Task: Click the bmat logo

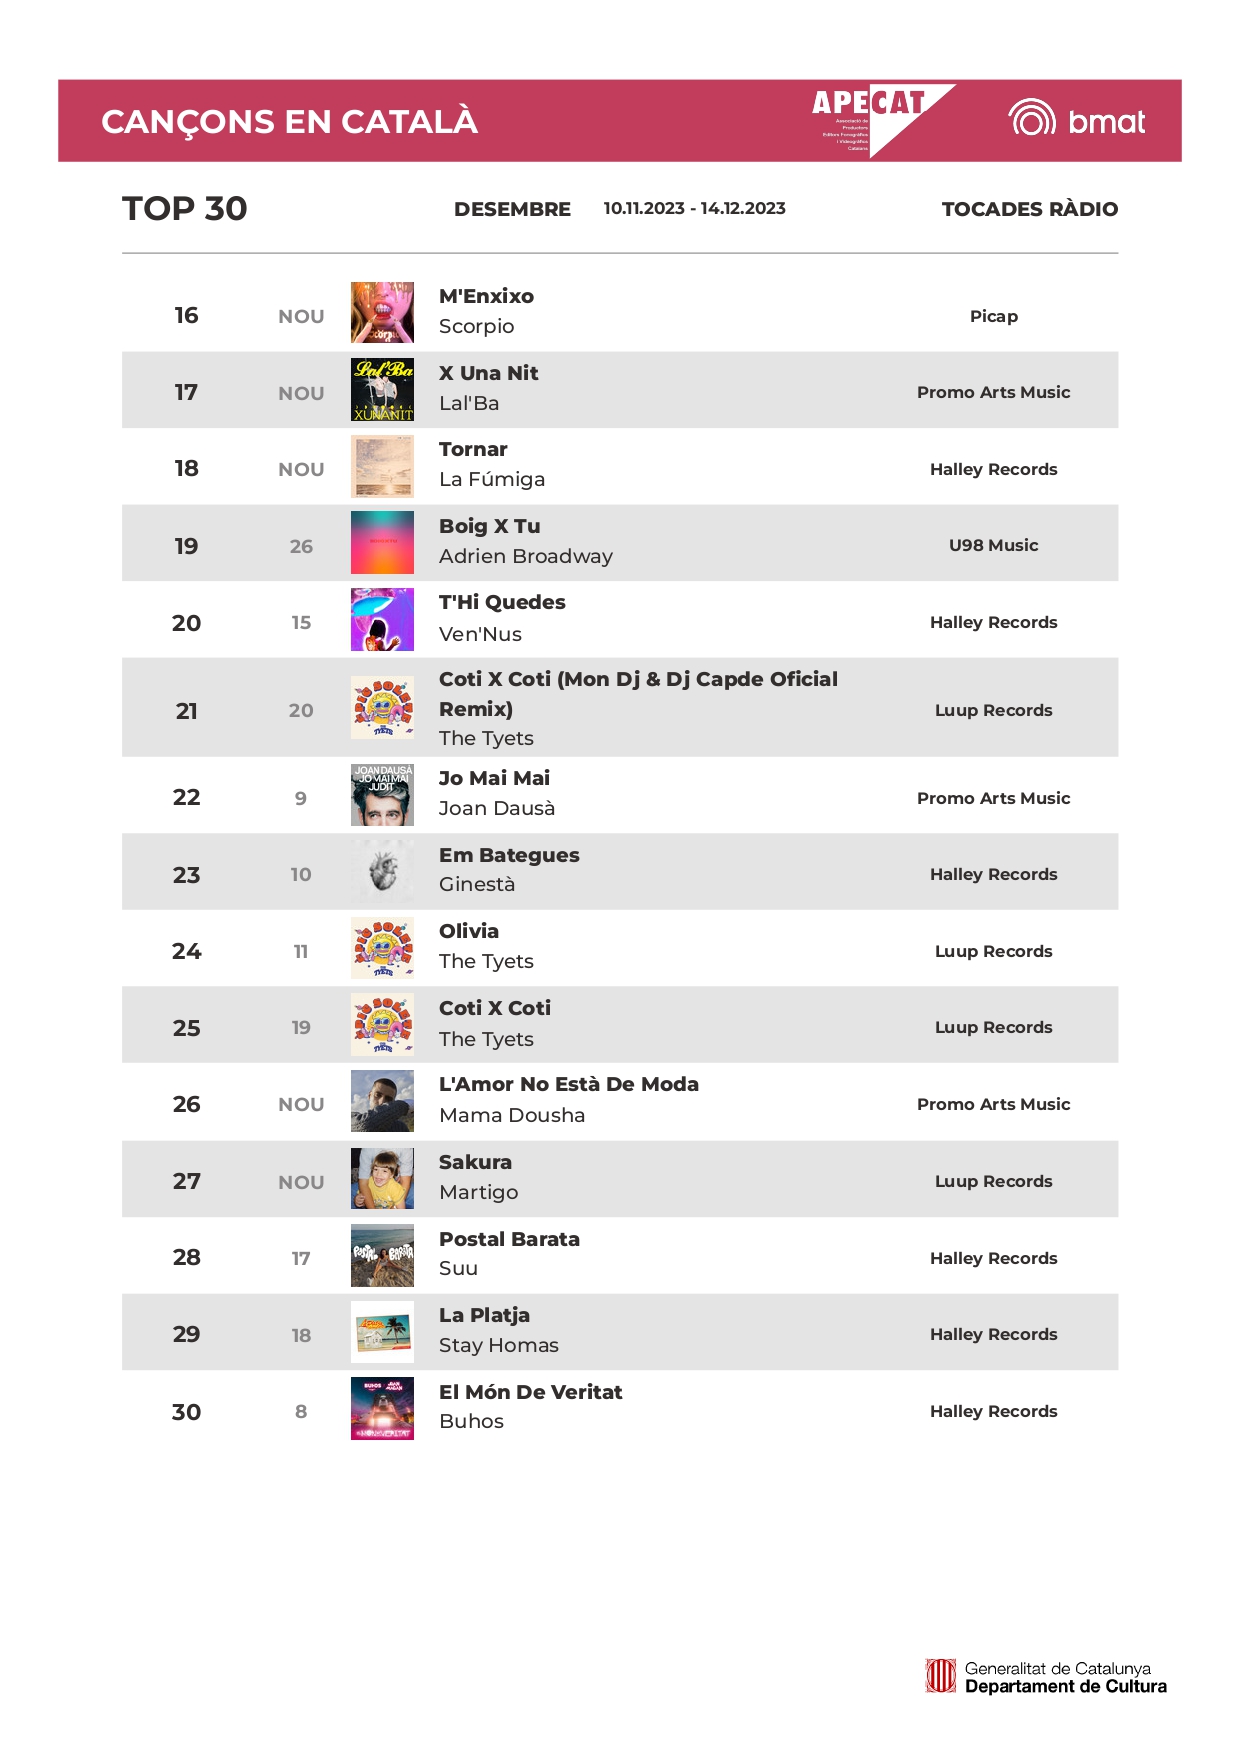Action: pyautogui.click(x=1077, y=121)
